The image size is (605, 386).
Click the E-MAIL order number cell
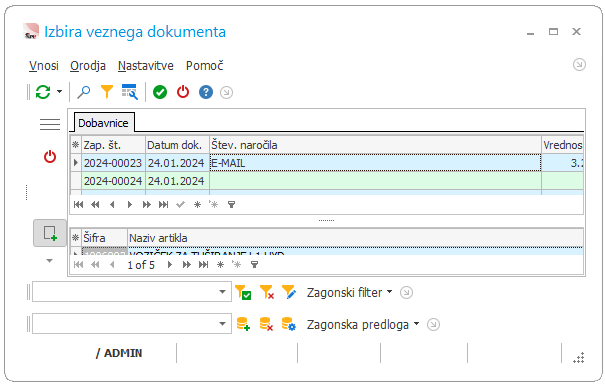[375, 163]
